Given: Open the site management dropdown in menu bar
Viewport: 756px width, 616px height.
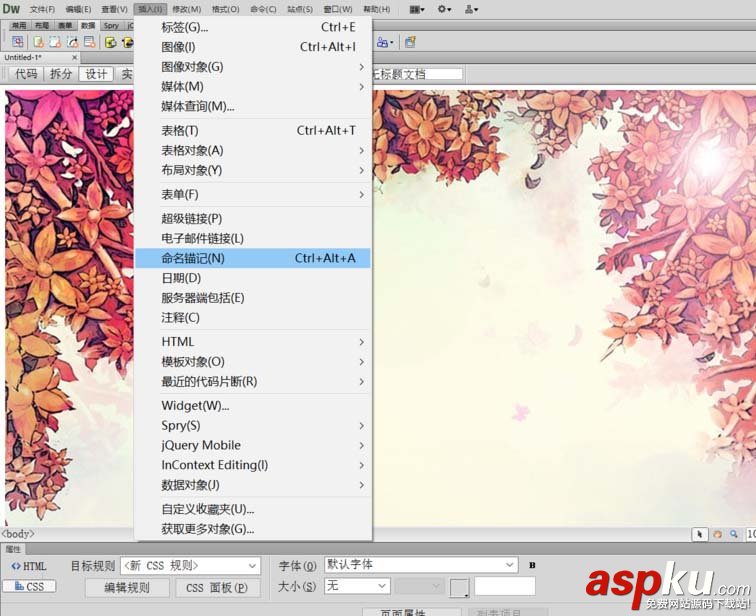Looking at the screenshot, I should tap(471, 9).
